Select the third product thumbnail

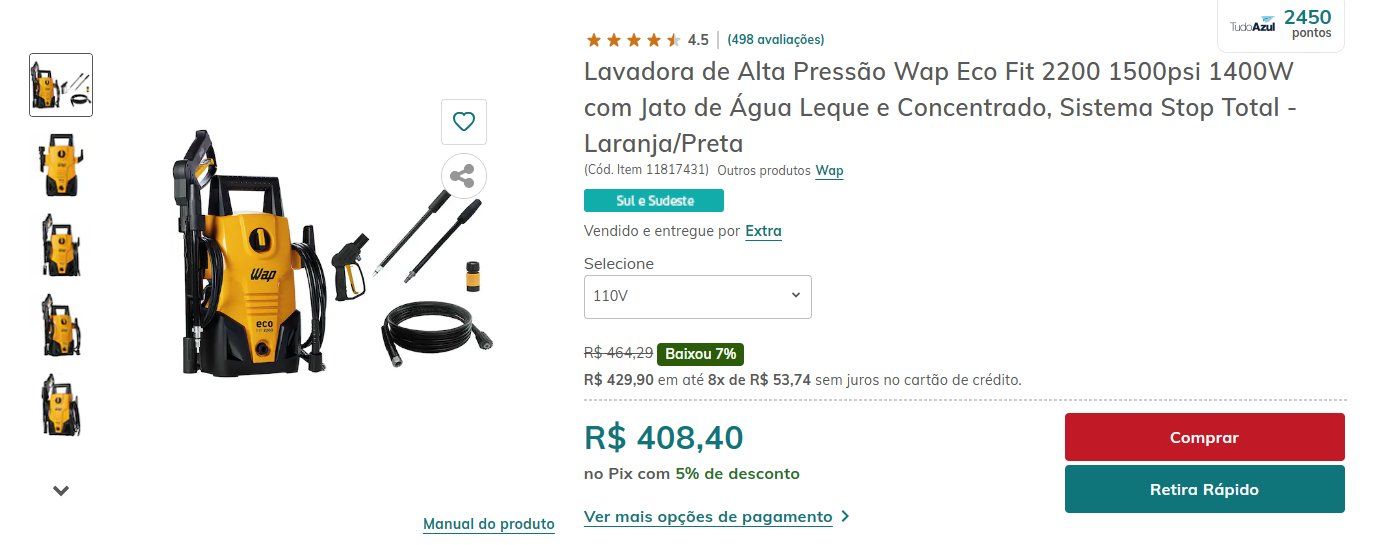coord(61,245)
